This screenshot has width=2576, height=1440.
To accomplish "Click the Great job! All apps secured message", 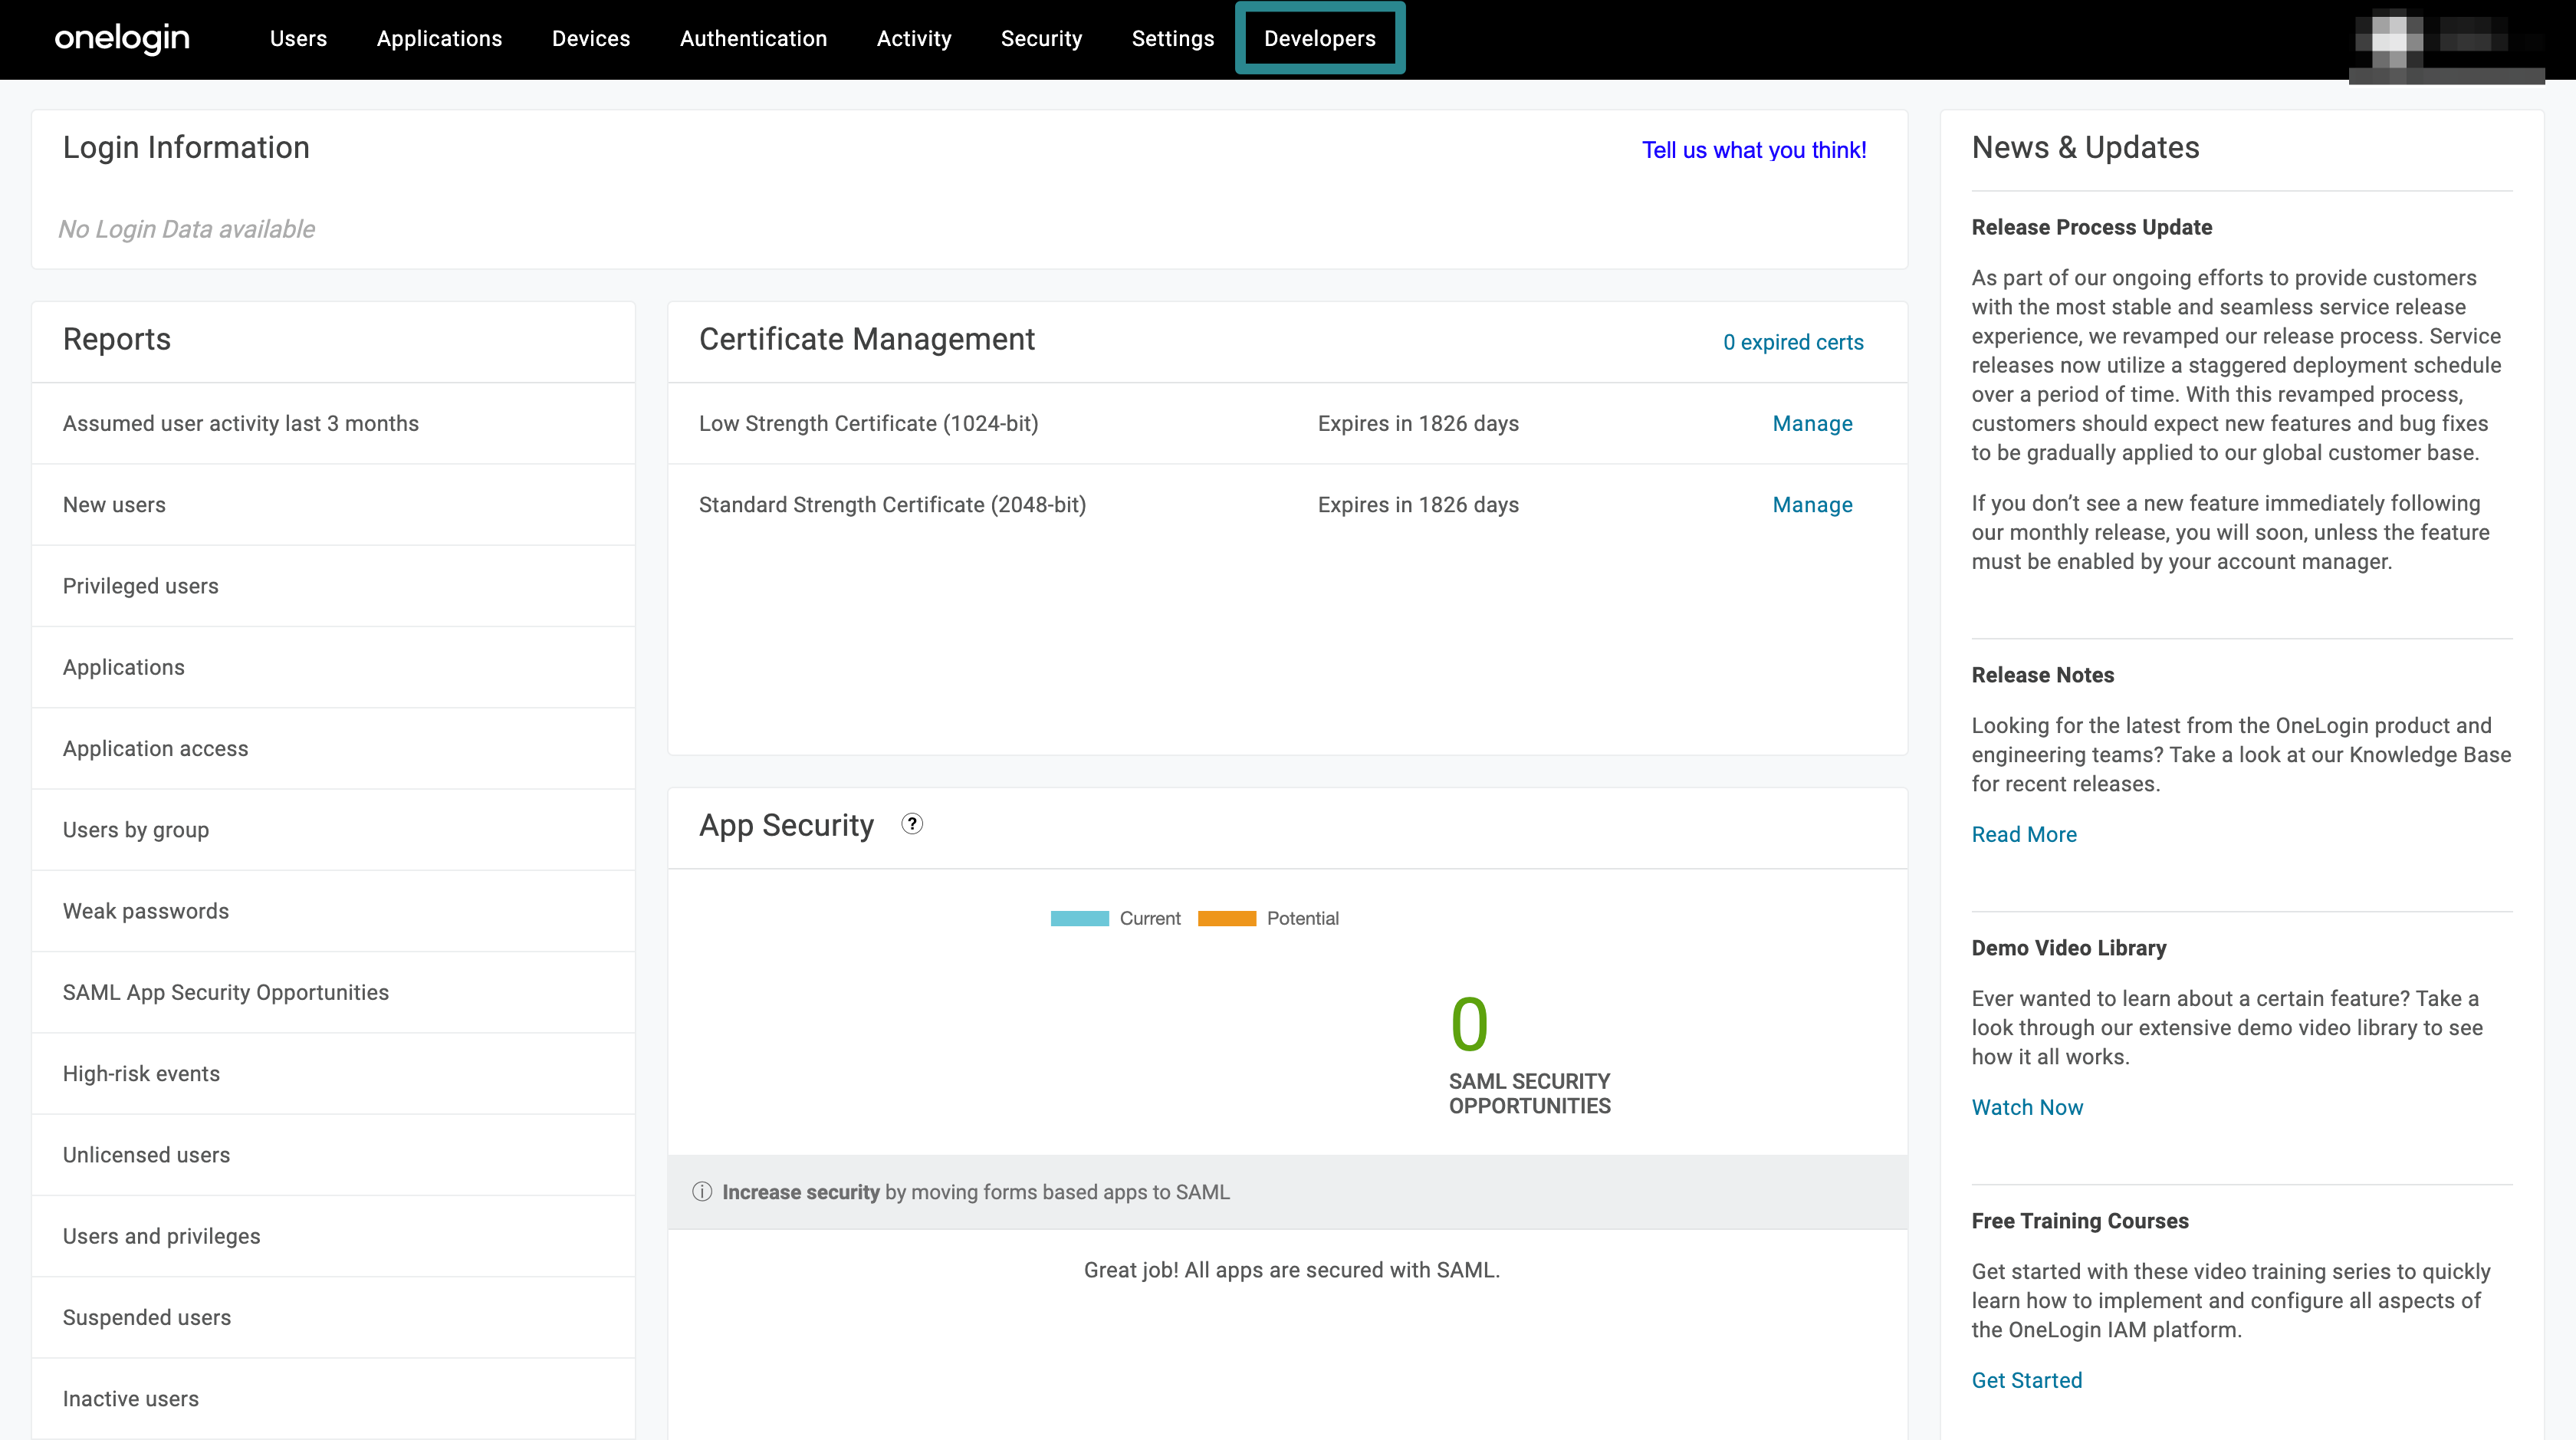I will click(x=1291, y=1270).
